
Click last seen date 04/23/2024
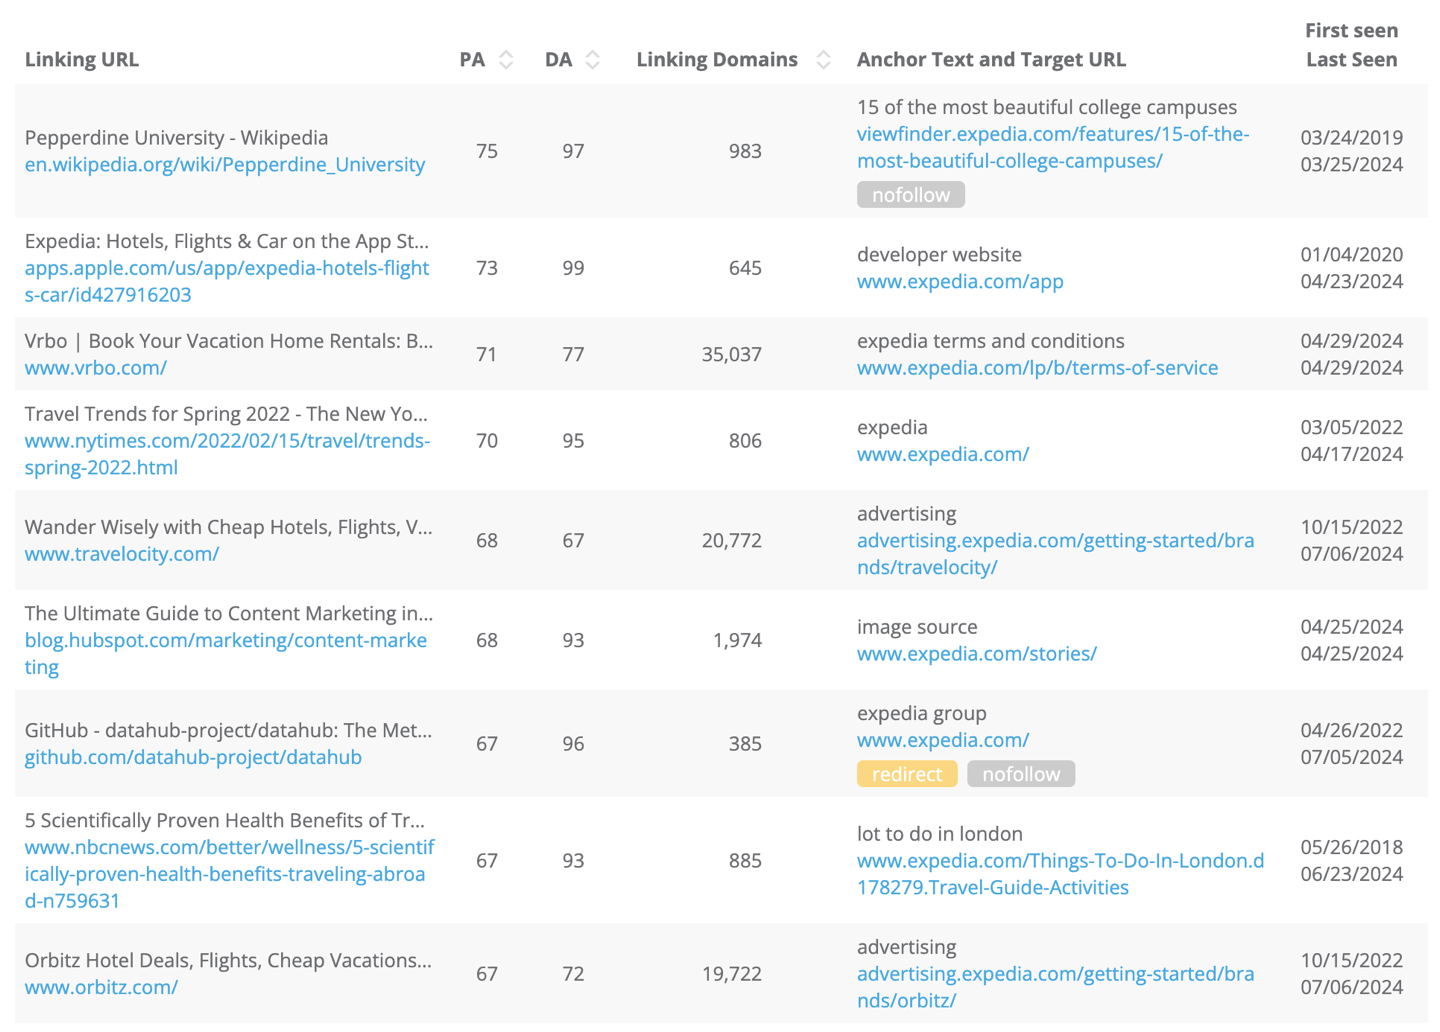click(x=1351, y=281)
